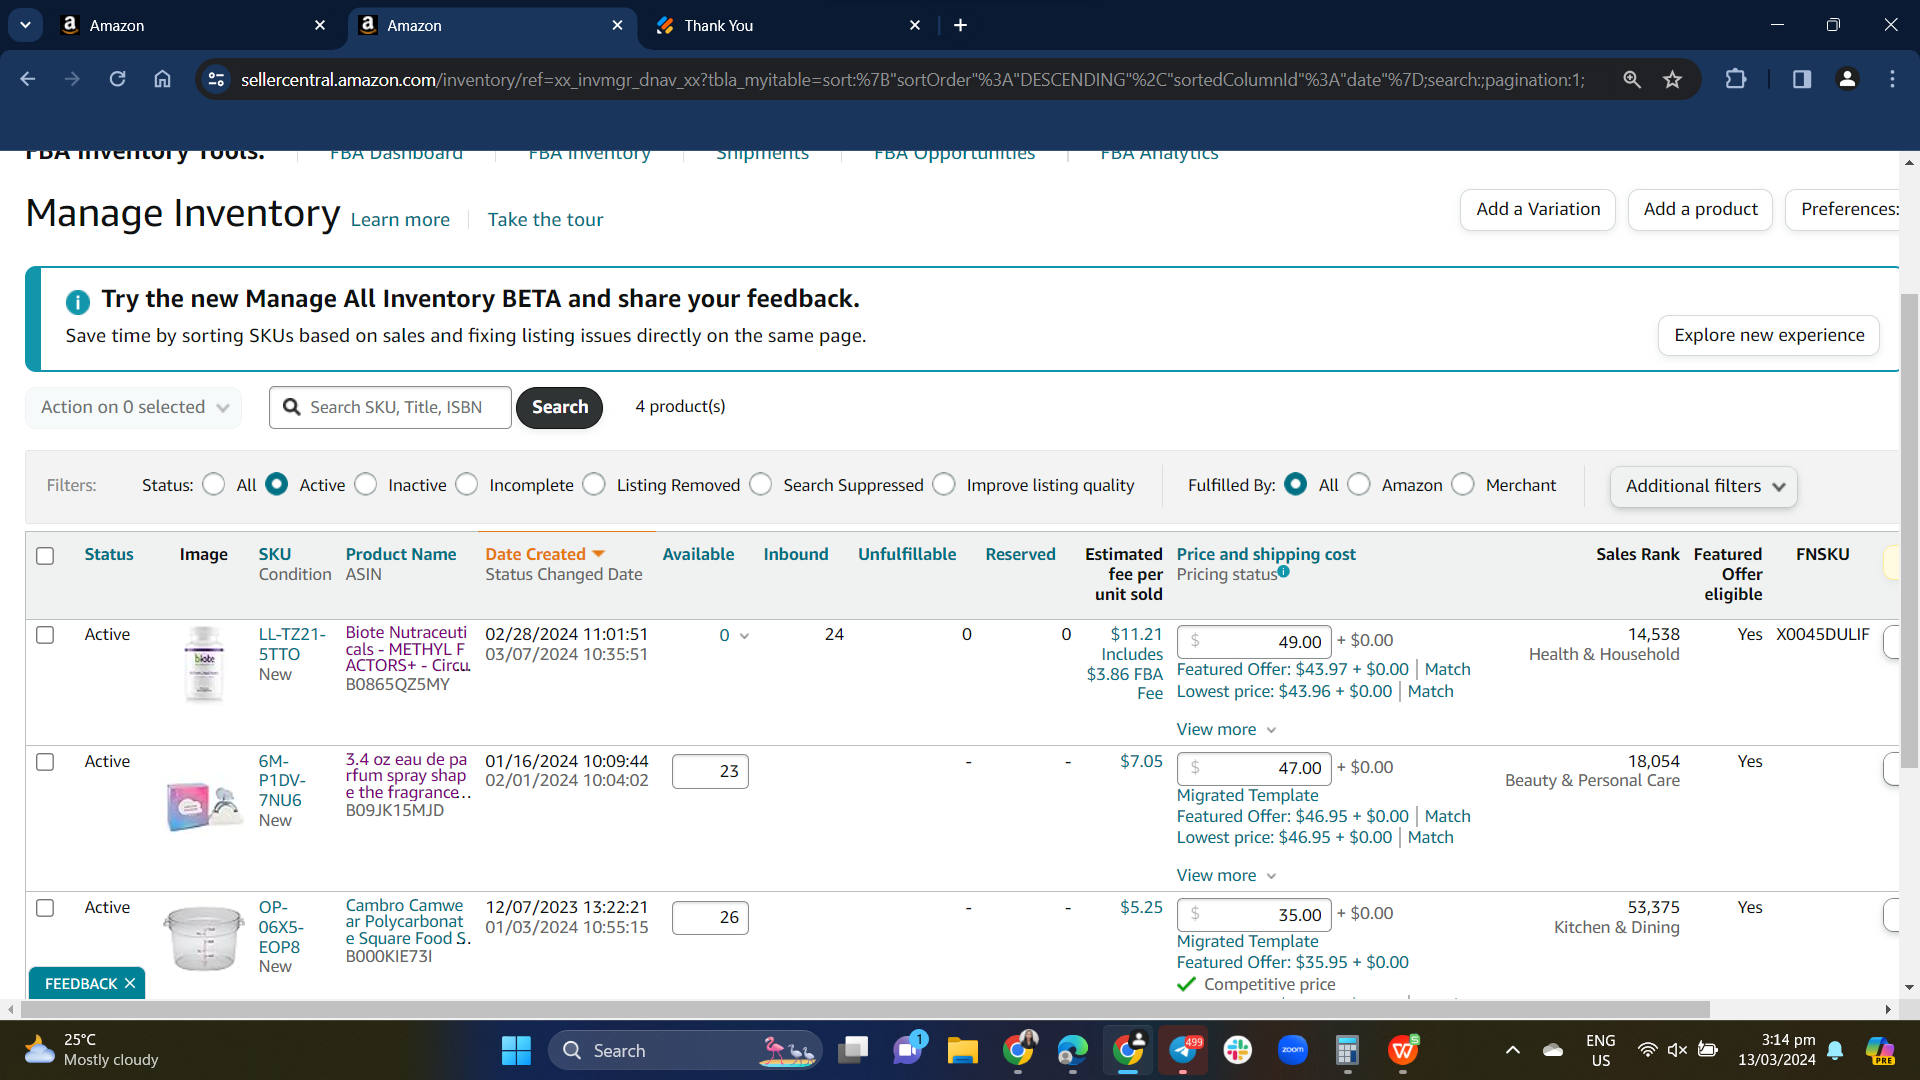Select the Inactive status filter
The height and width of the screenshot is (1080, 1920).
pyautogui.click(x=366, y=485)
